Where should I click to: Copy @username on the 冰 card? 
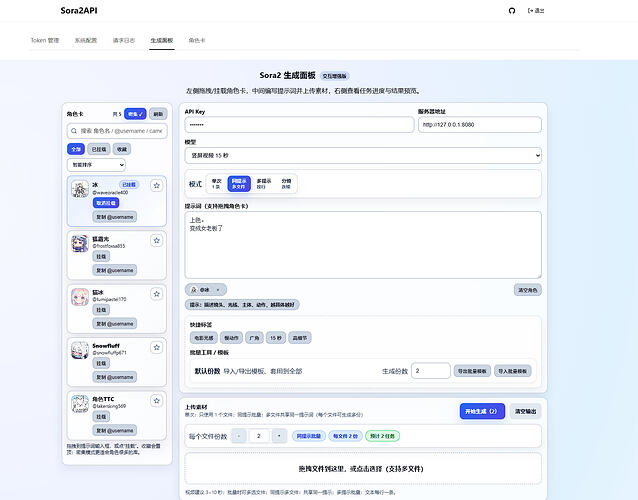tap(115, 217)
